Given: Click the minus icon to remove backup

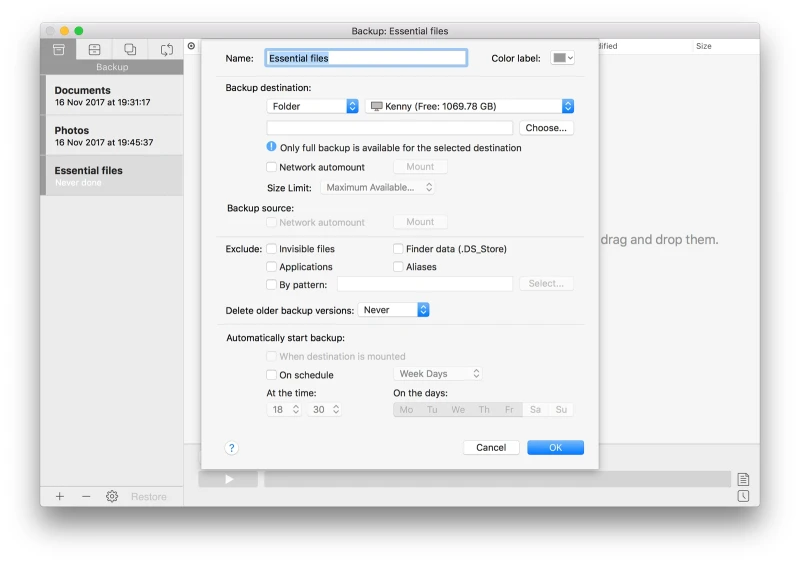Looking at the screenshot, I should point(86,496).
